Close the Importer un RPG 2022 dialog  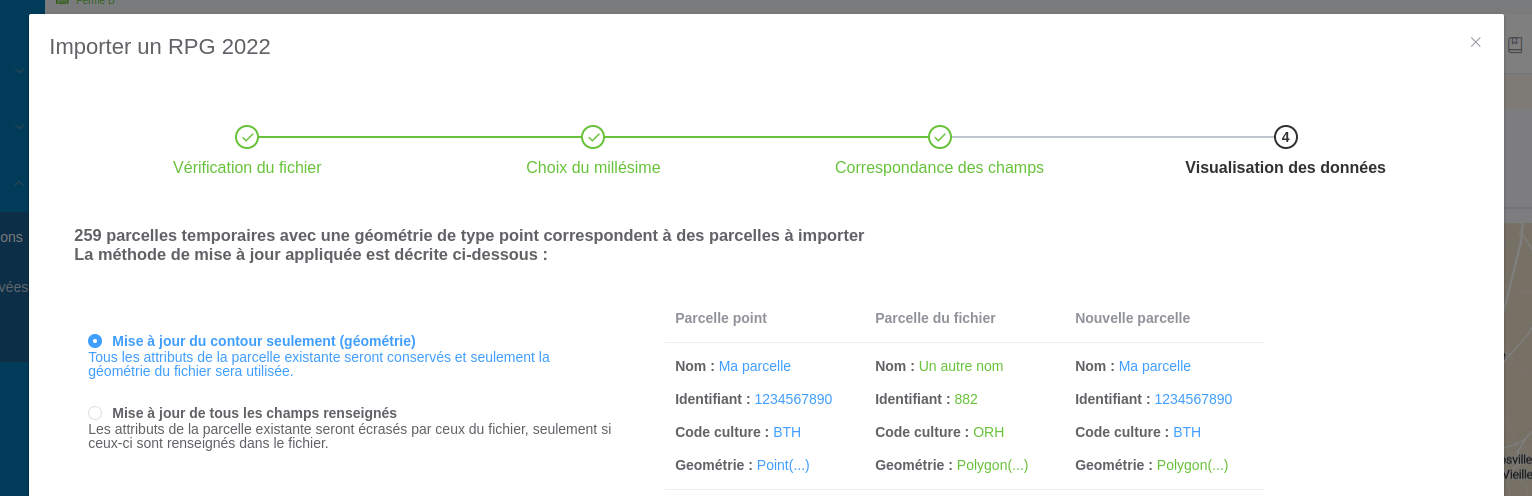(x=1475, y=42)
